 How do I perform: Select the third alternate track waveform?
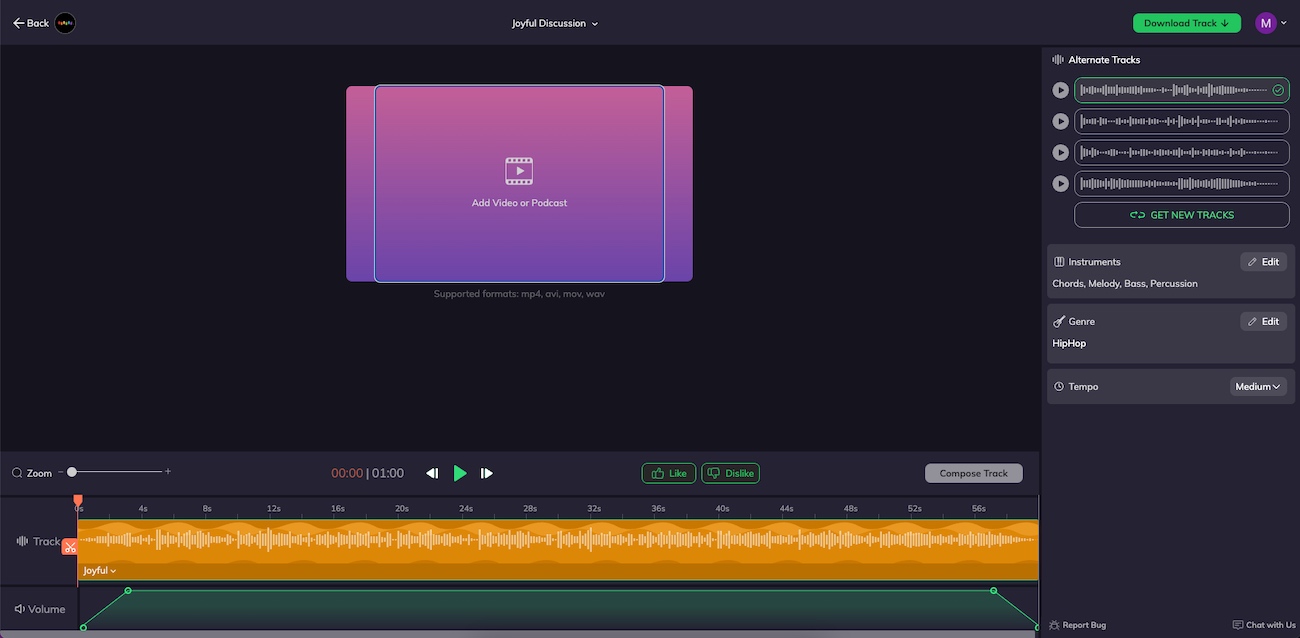click(x=1181, y=153)
